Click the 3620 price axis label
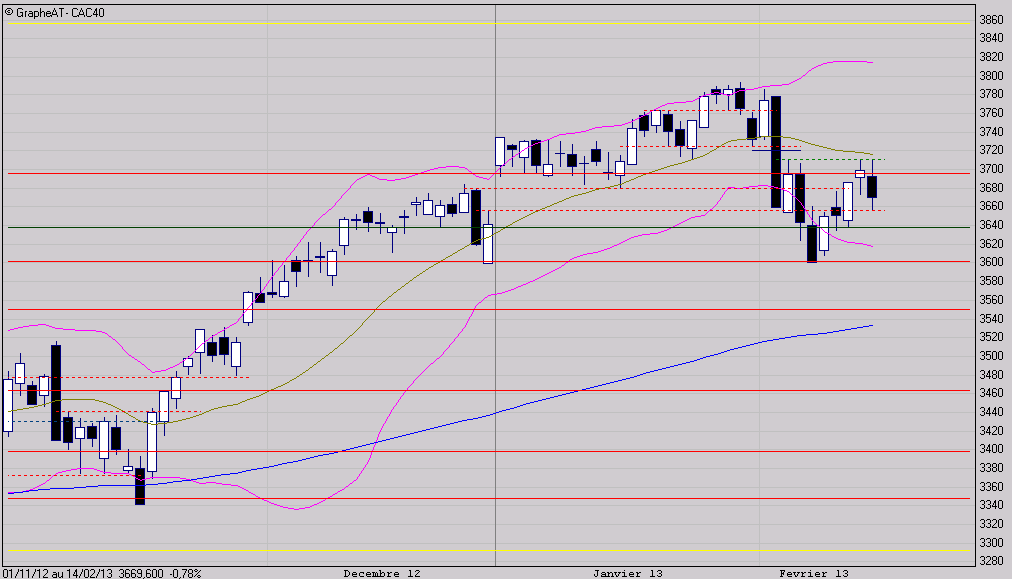1012x579 pixels. click(991, 244)
